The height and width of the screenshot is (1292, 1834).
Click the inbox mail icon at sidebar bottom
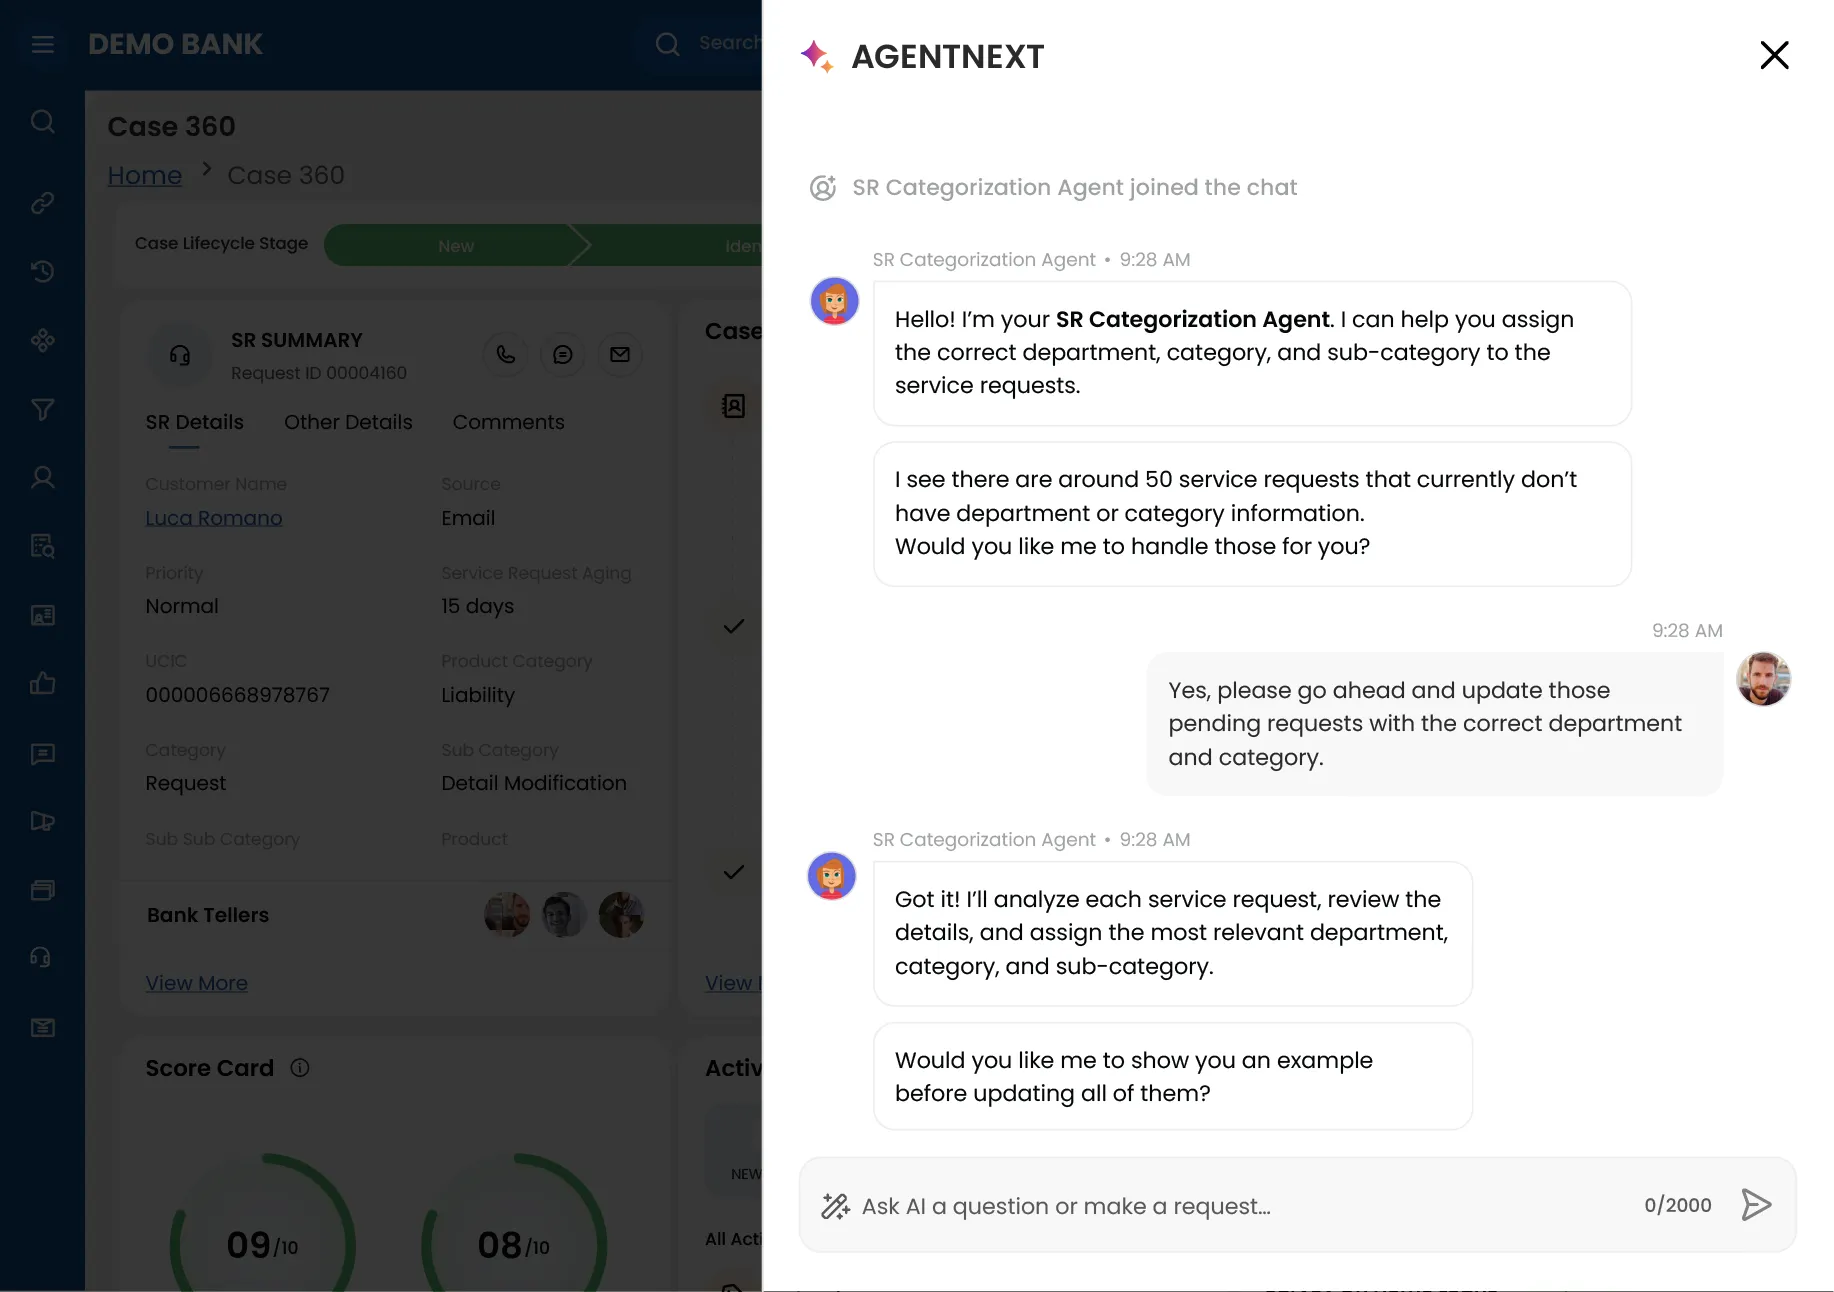42,1027
